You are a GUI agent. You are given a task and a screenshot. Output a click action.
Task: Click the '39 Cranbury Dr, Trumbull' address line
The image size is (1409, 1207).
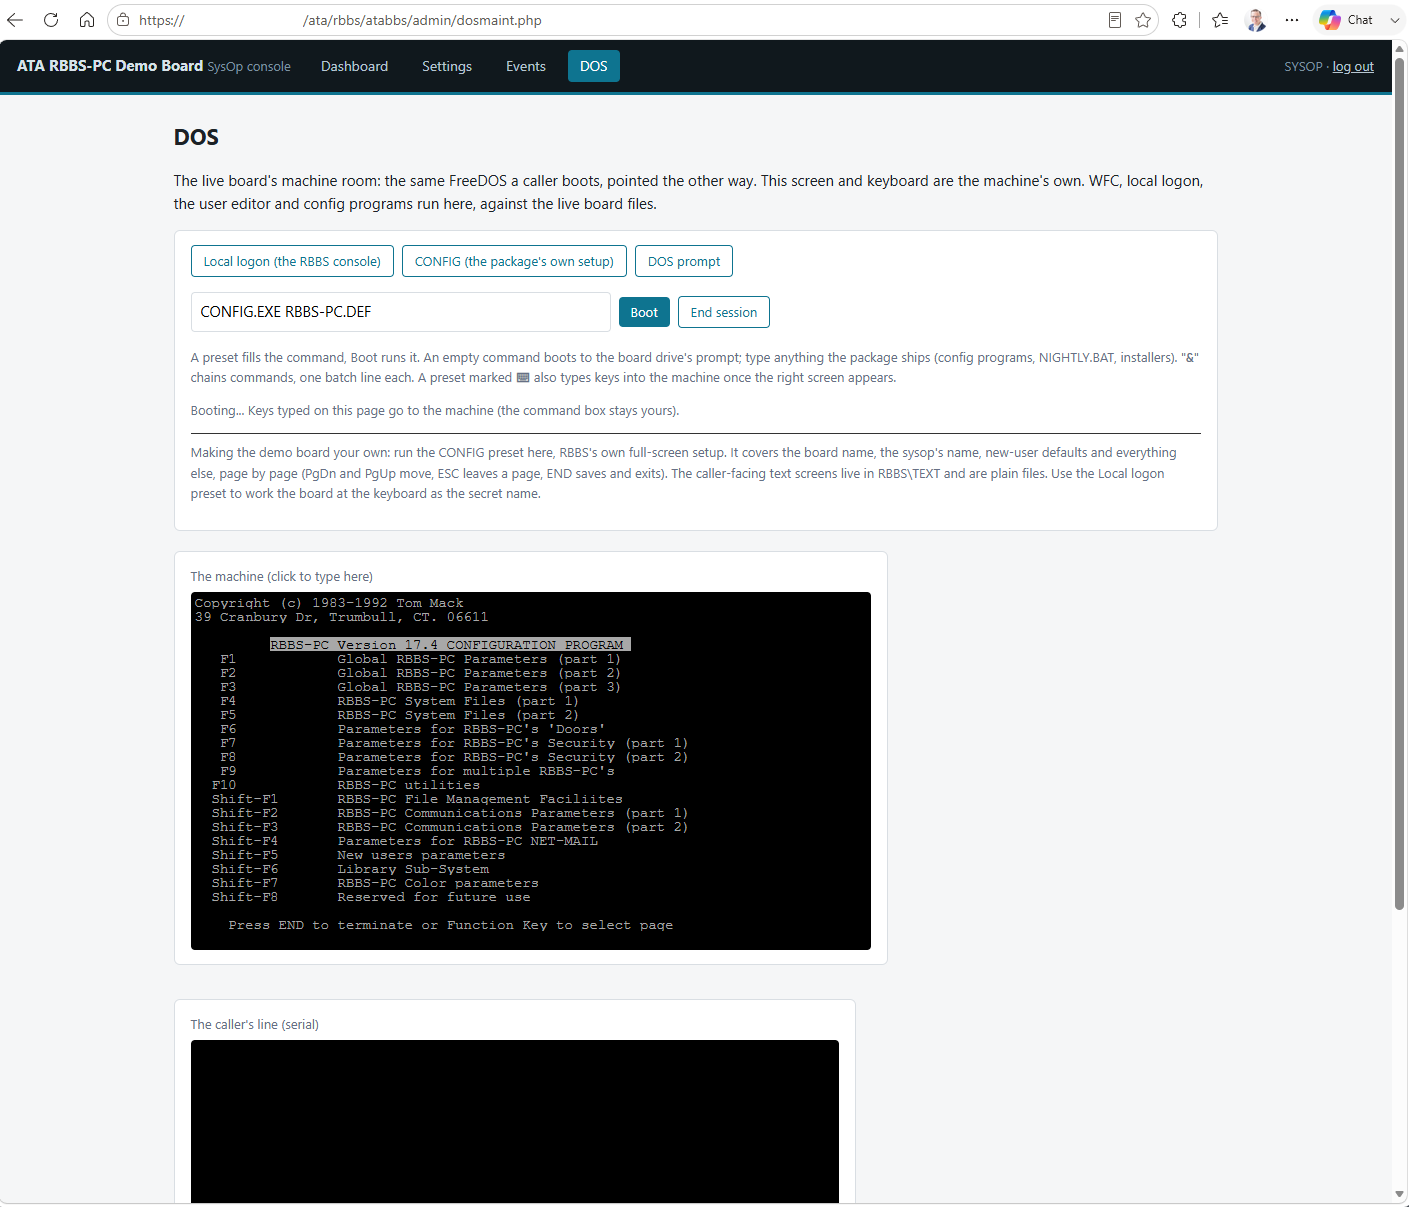341,617
